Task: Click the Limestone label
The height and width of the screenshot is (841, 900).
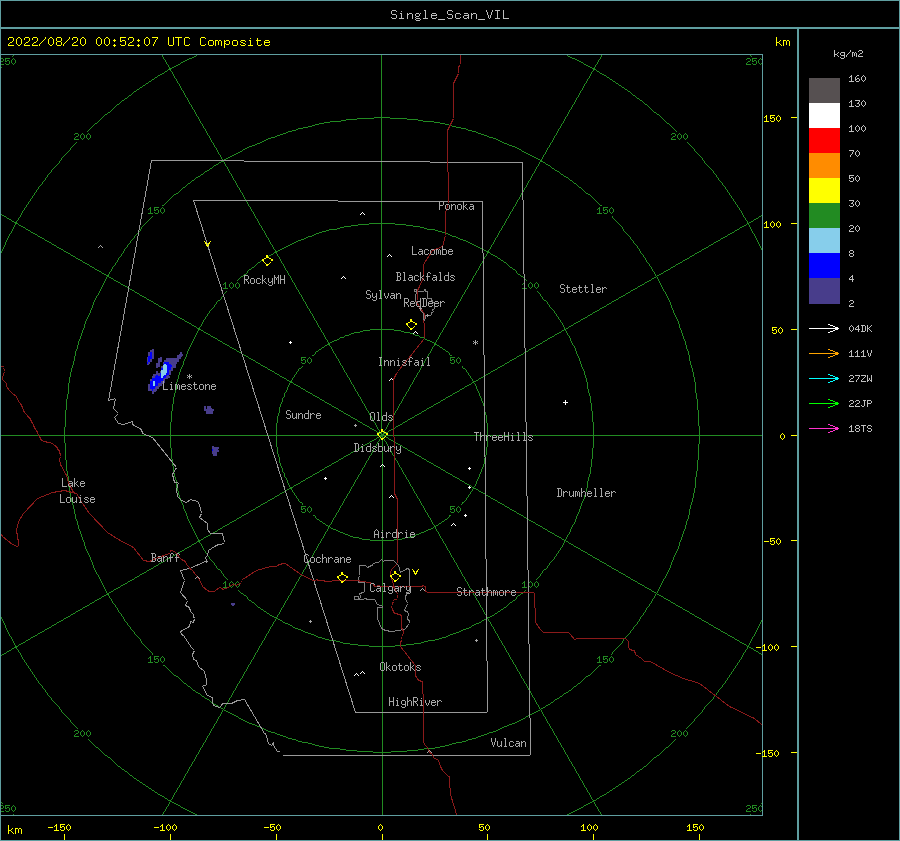Action: (x=189, y=386)
